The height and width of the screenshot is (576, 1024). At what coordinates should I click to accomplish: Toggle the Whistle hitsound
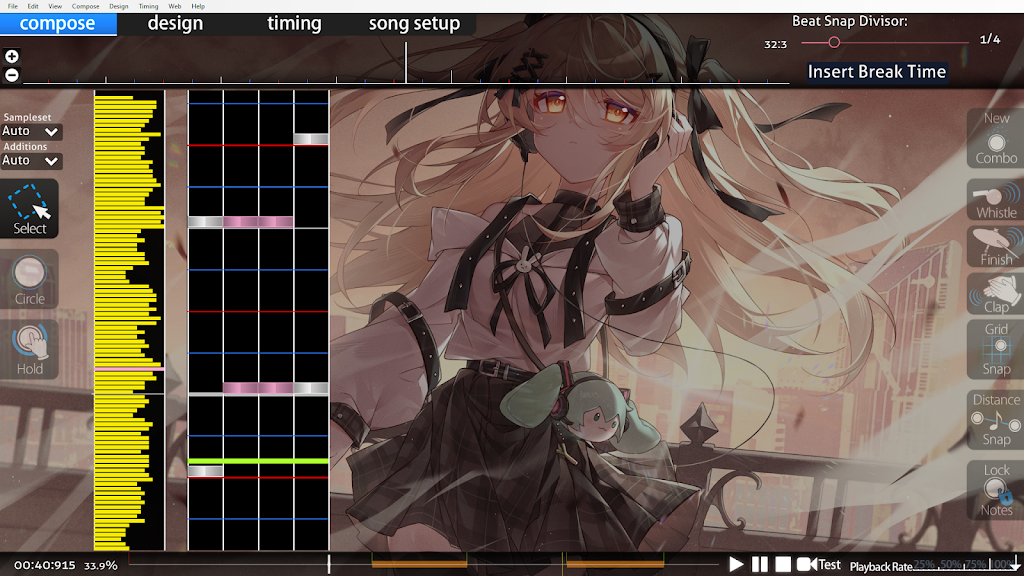click(x=995, y=200)
